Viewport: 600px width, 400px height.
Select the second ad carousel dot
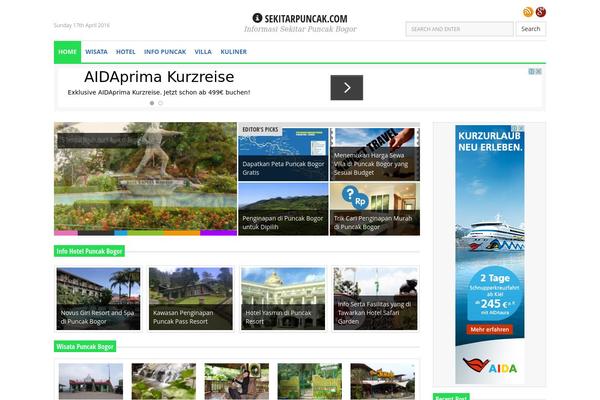[x=160, y=103]
